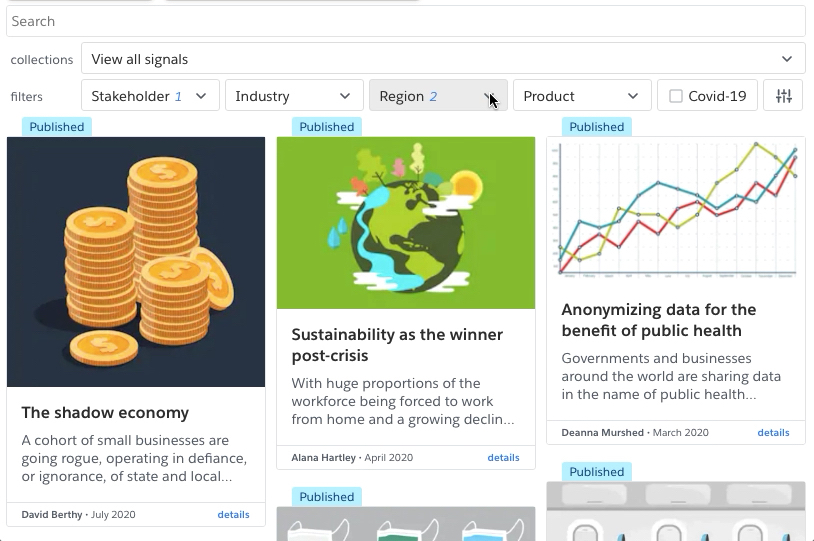This screenshot has width=814, height=541.
Task: Open the View all signals collections dropdown
Action: coord(443,59)
